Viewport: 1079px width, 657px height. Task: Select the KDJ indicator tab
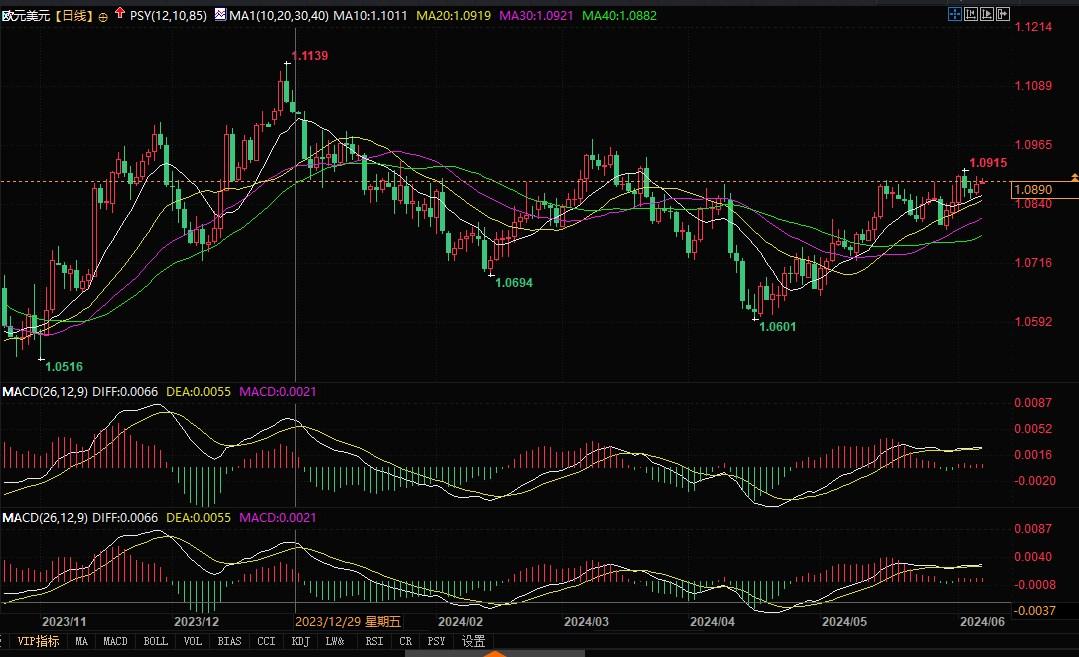(300, 641)
